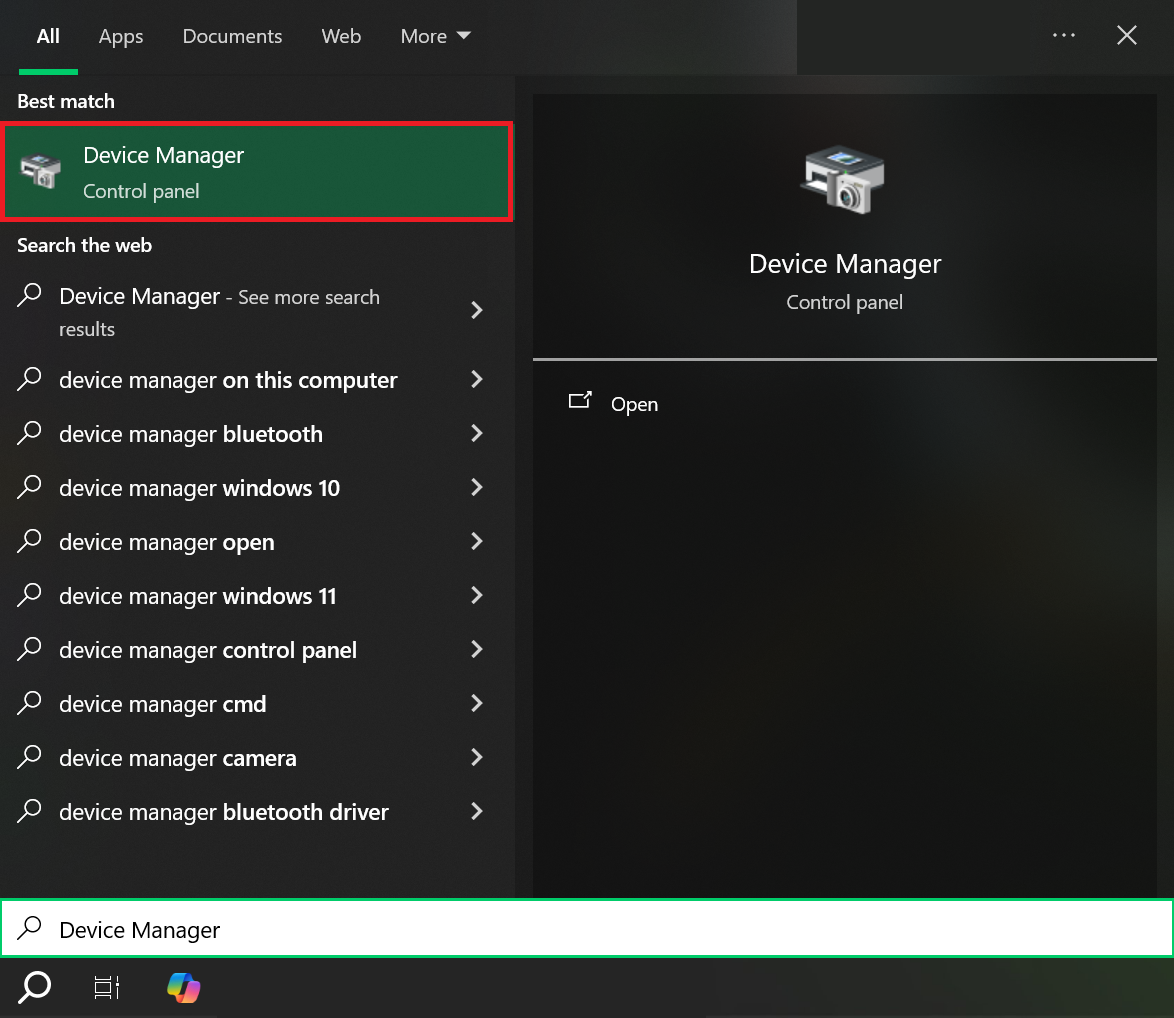The image size is (1174, 1018).
Task: Close the search panel with X
Action: 1127,36
